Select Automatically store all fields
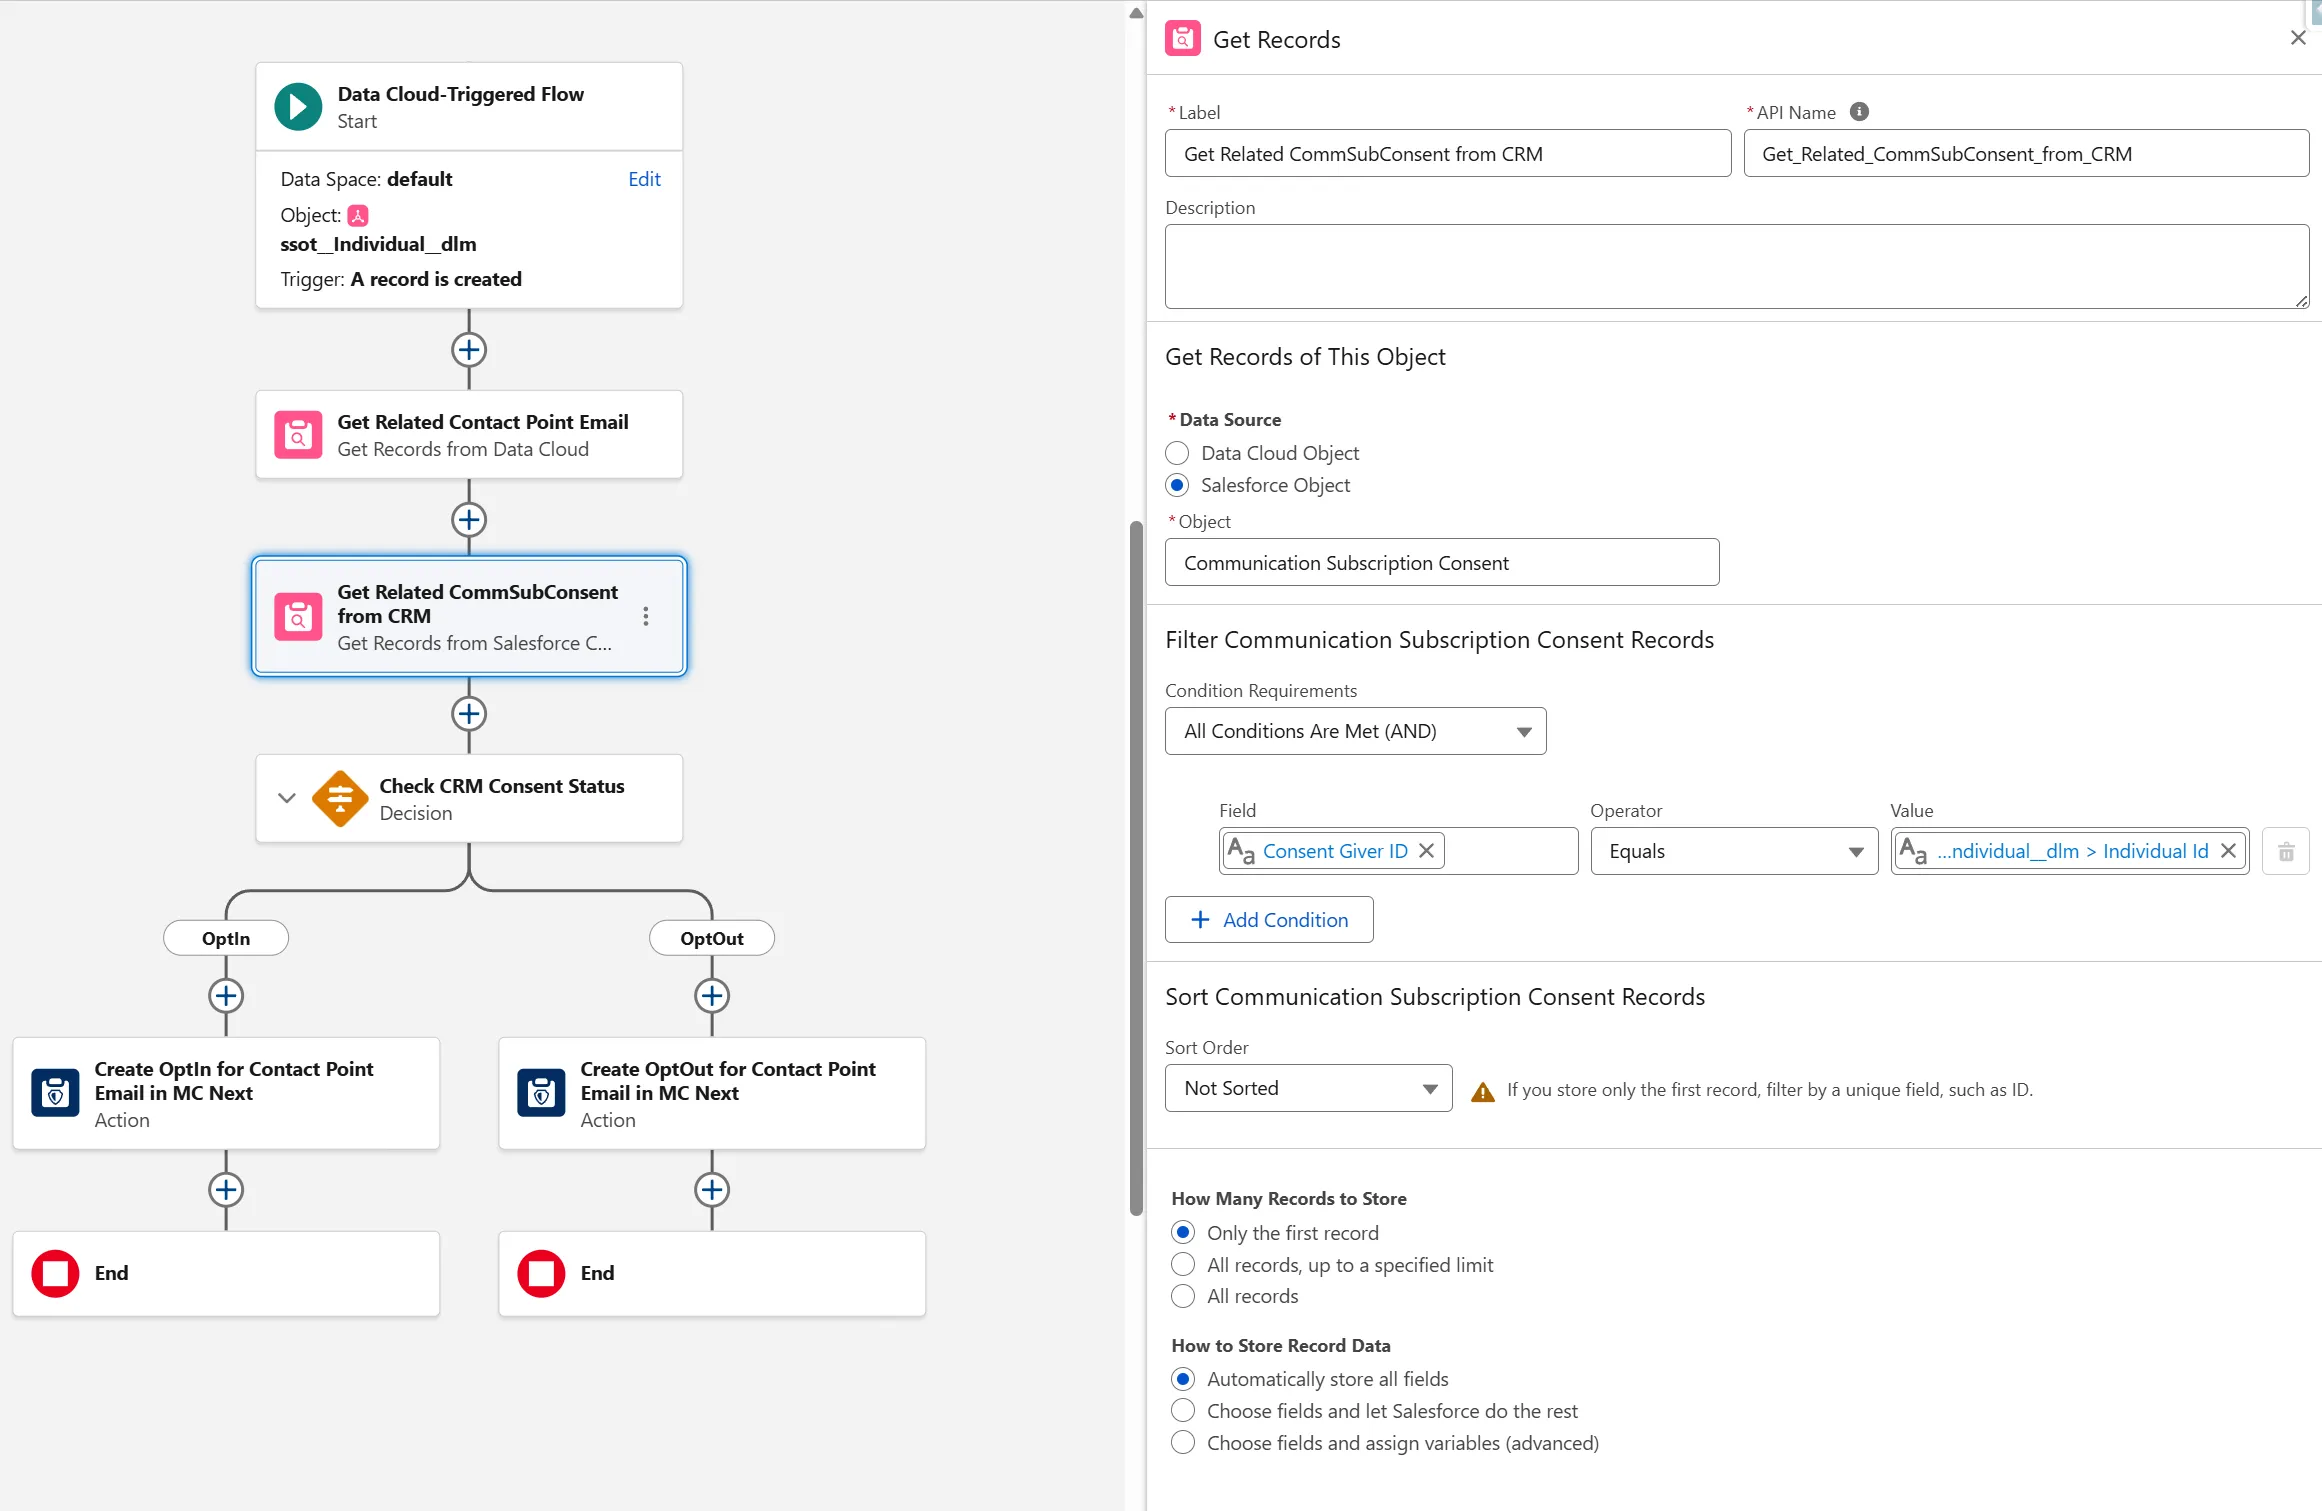The height and width of the screenshot is (1511, 2322). (x=1183, y=1379)
